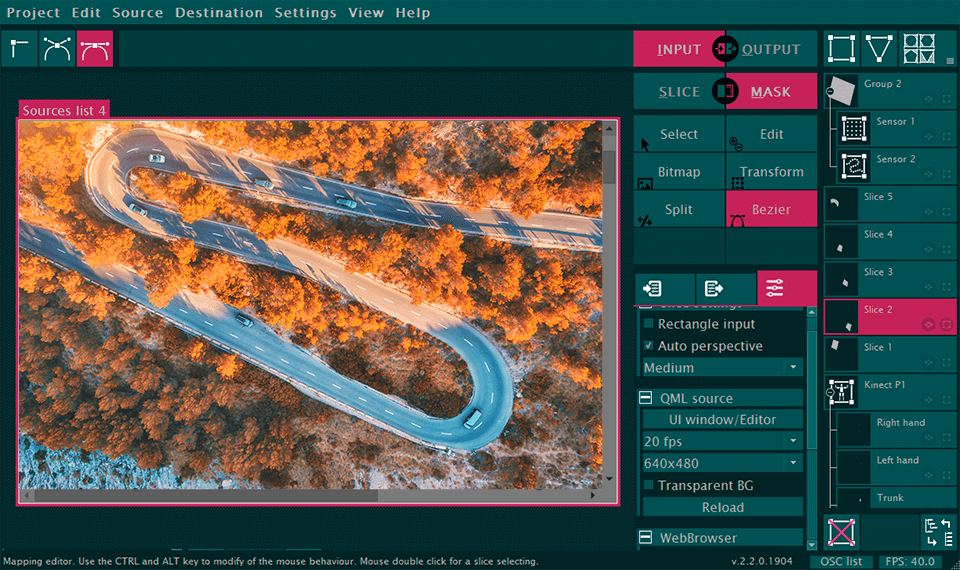Click the Reload button
This screenshot has height=570, width=960.
click(722, 507)
